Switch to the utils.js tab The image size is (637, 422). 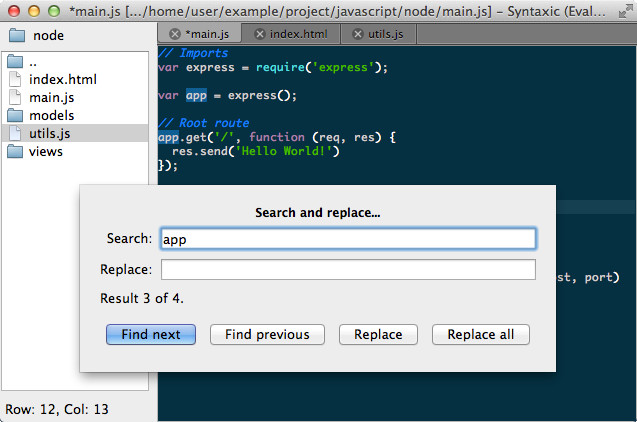point(379,34)
